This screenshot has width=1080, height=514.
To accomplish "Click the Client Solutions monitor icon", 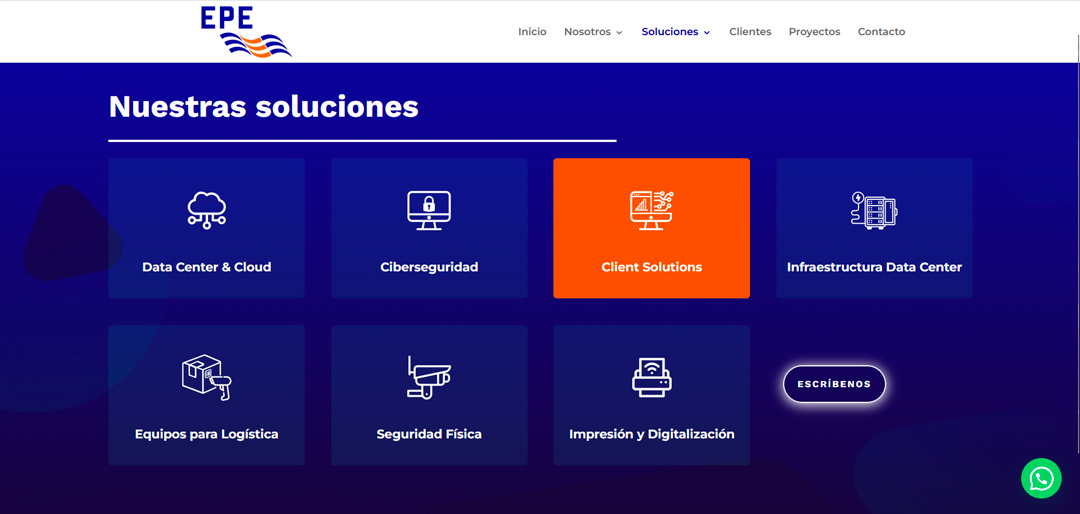I will 651,210.
